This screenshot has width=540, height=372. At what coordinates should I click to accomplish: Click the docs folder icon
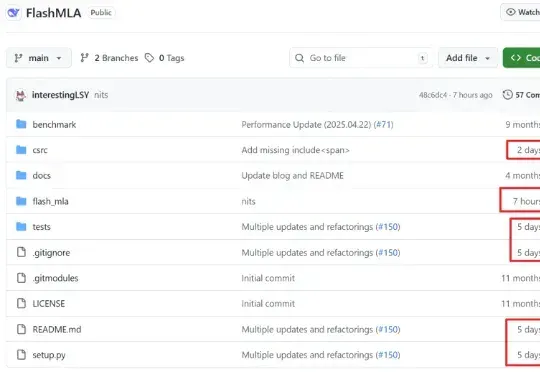[x=21, y=175]
